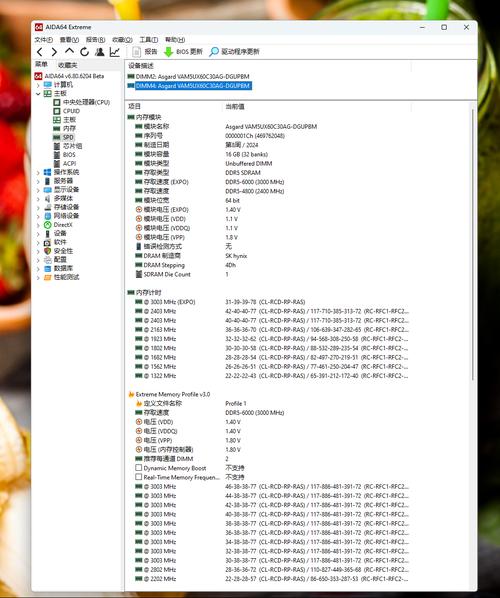
Task: Maximize the AIDA64 Extreme window
Action: pyautogui.click(x=444, y=27)
